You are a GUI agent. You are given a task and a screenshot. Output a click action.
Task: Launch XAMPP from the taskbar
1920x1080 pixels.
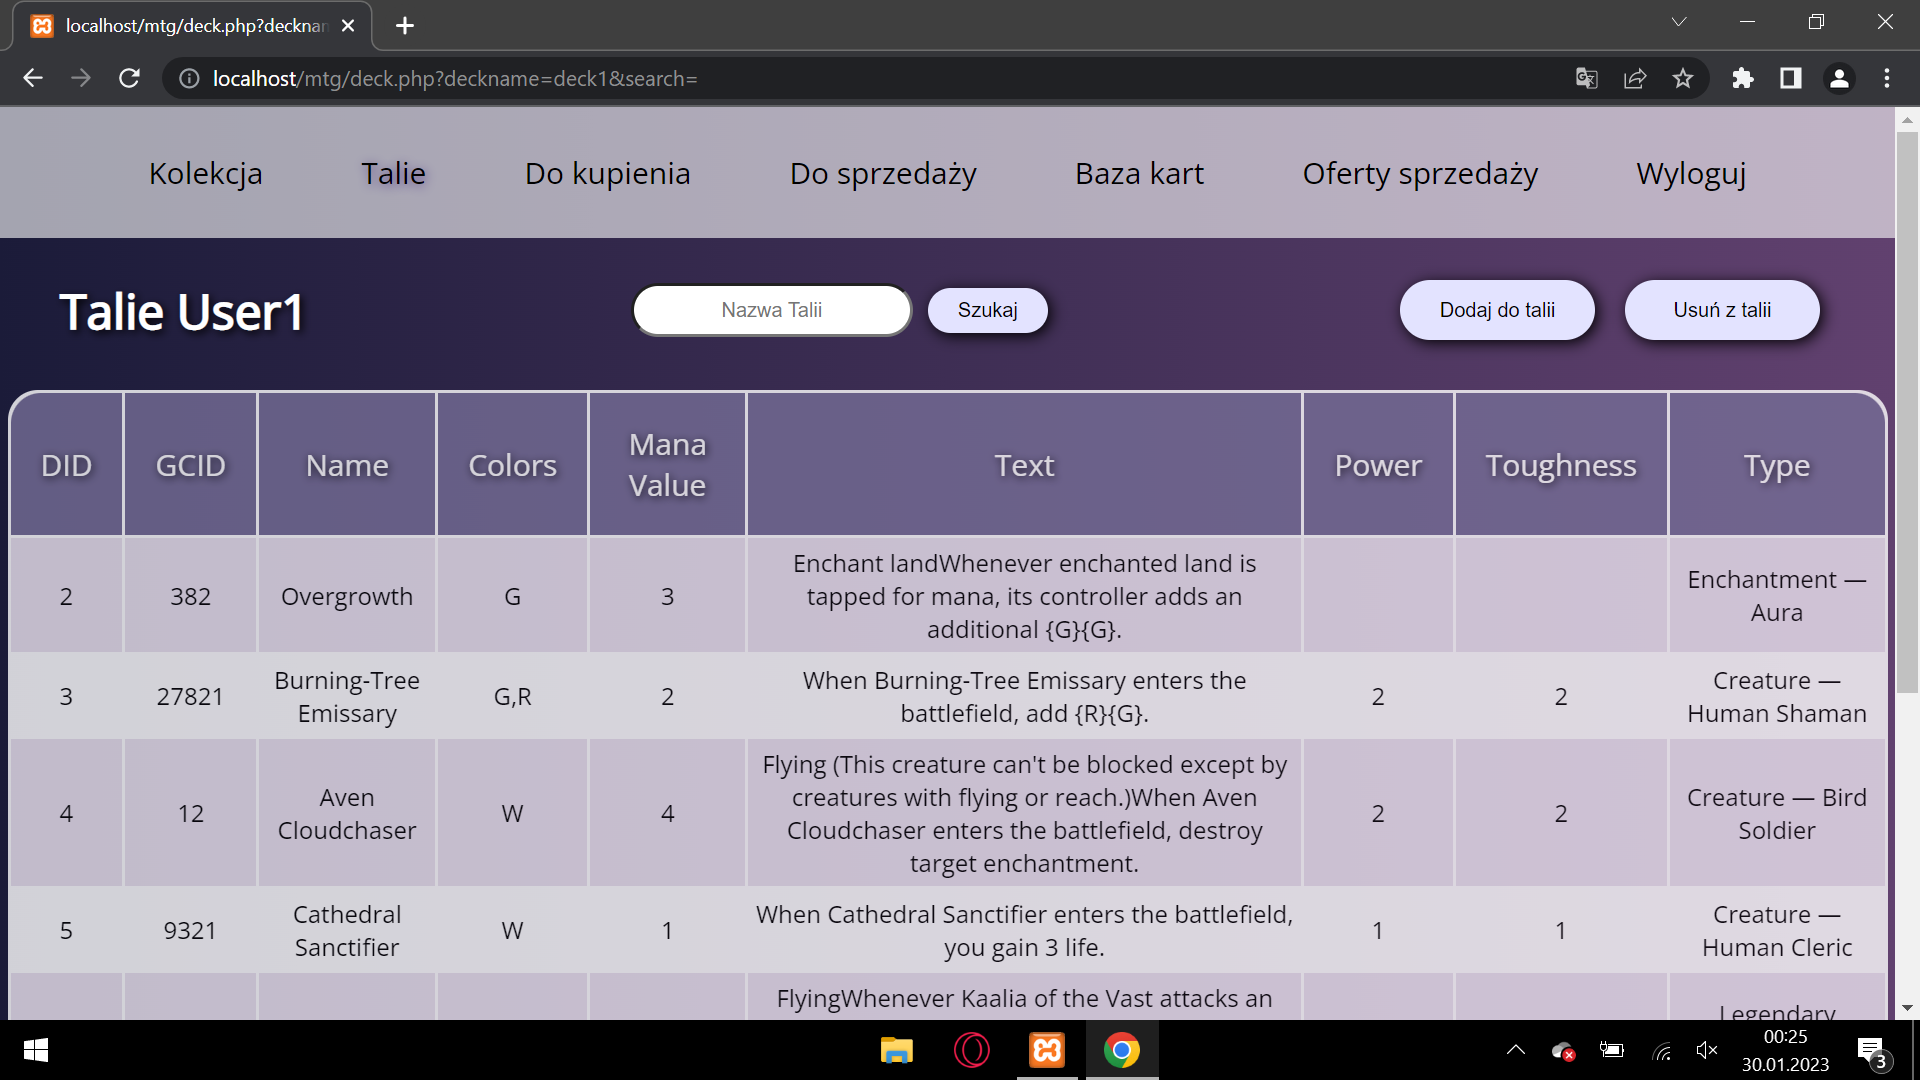click(1047, 1050)
